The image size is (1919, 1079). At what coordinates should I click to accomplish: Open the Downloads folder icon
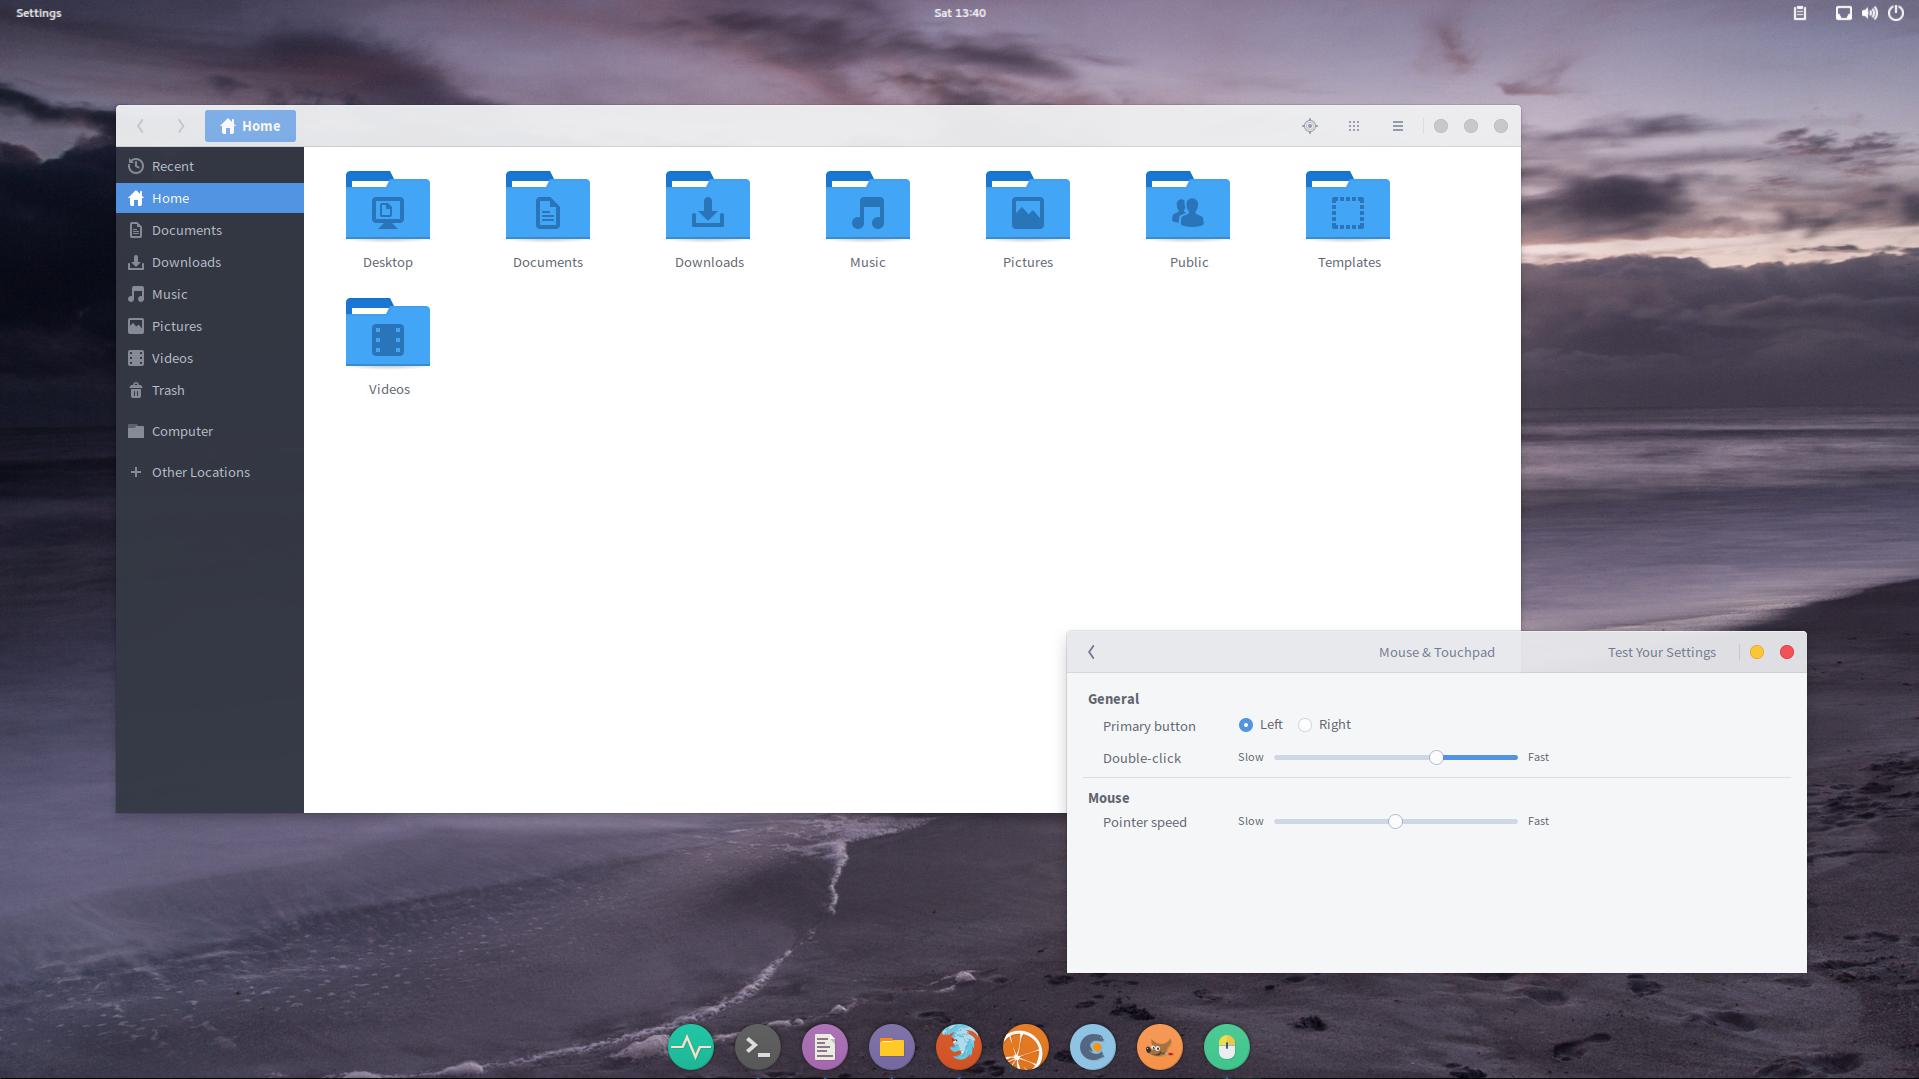[x=708, y=206]
